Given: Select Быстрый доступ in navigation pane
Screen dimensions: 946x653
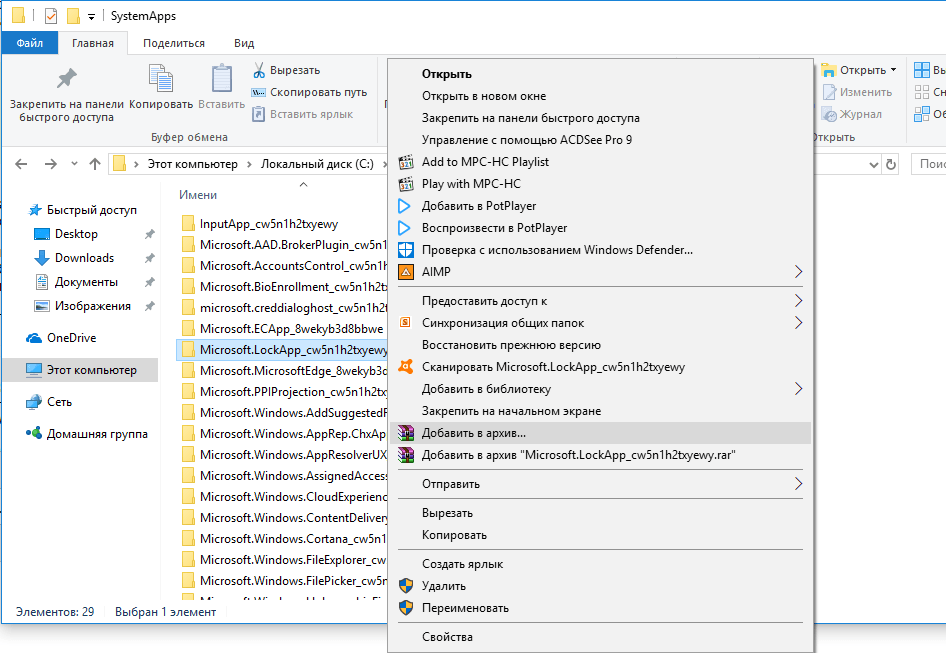Looking at the screenshot, I should [83, 210].
